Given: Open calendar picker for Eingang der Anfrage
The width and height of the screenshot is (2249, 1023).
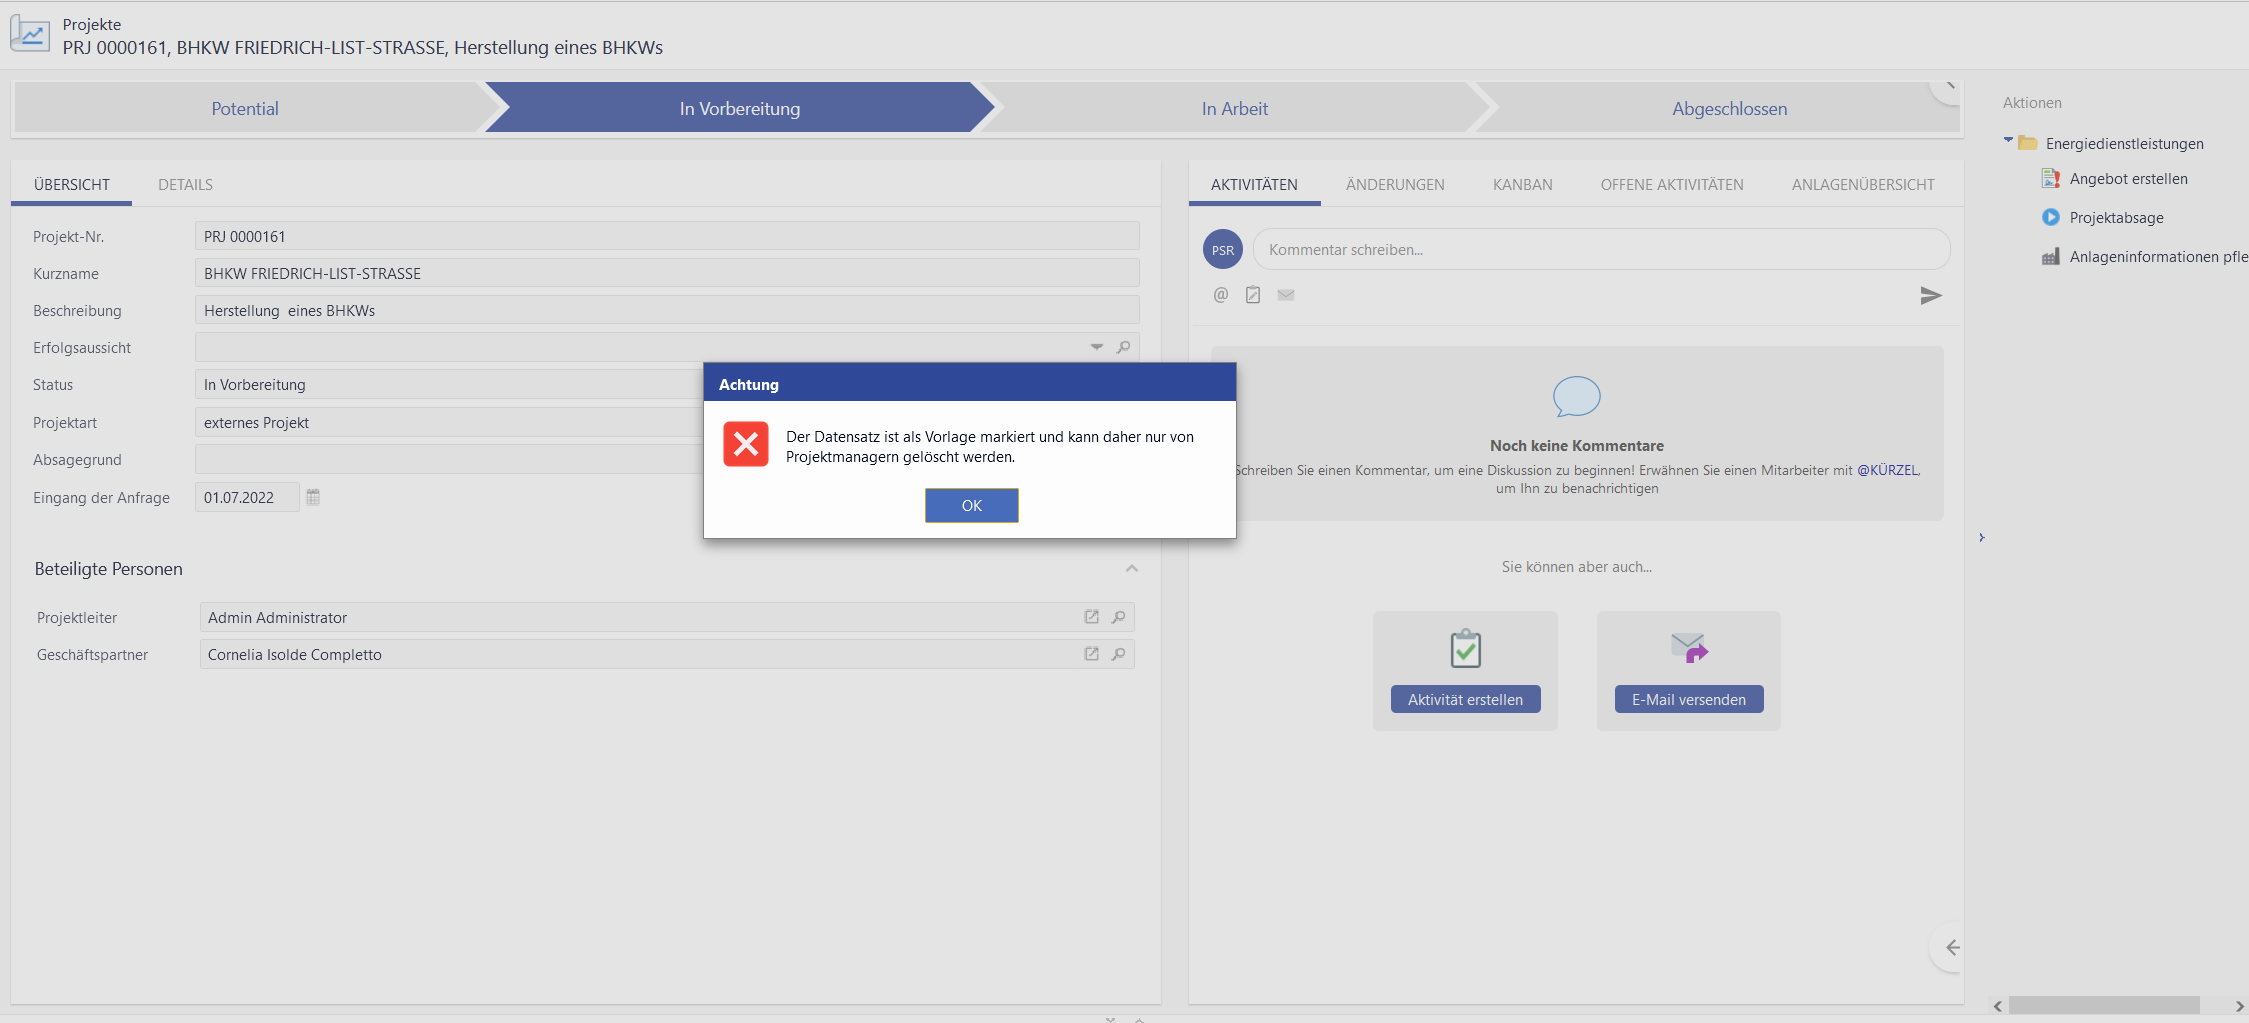Looking at the screenshot, I should 313,497.
